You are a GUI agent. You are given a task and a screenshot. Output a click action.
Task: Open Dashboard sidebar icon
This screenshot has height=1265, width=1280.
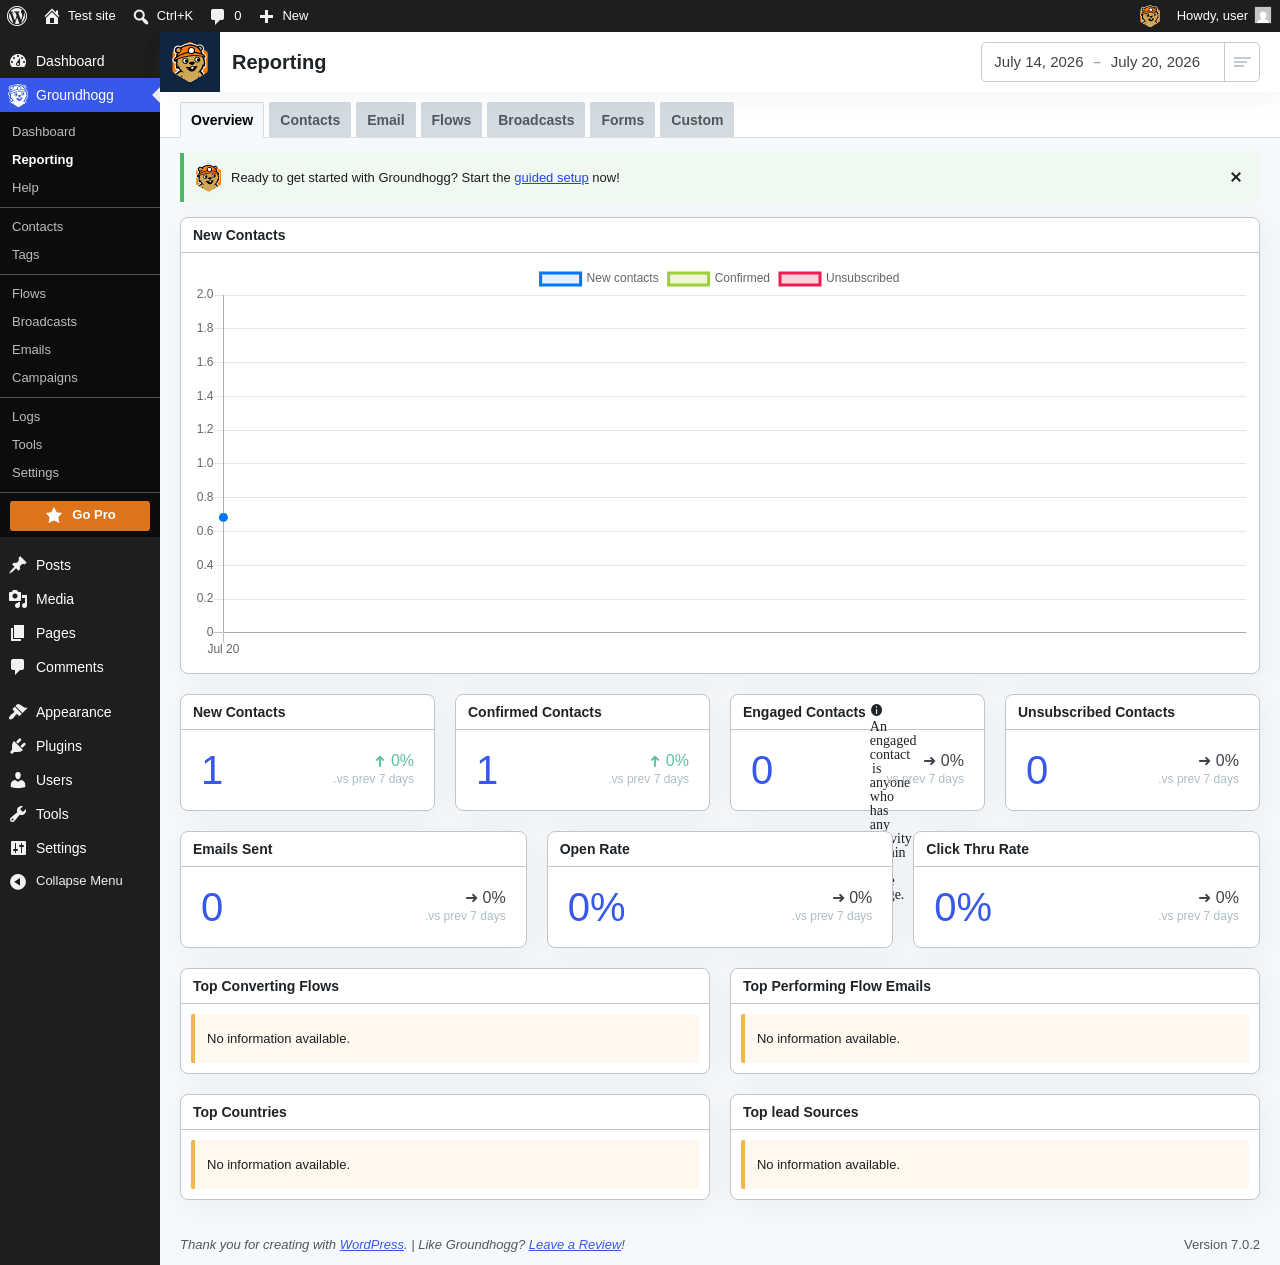pyautogui.click(x=18, y=61)
